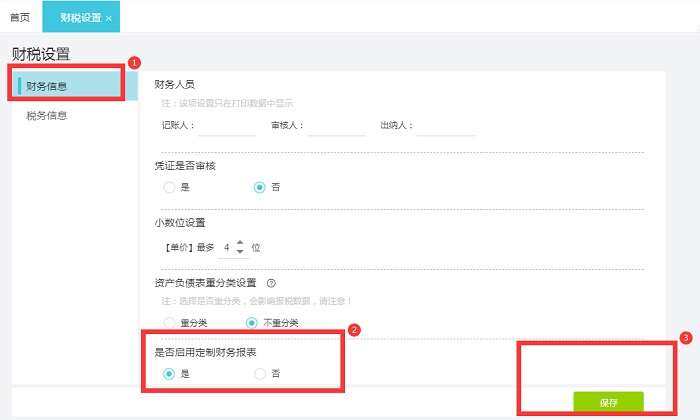Choose 否 under 凭证是否审核
The height and width of the screenshot is (420, 700).
260,187
